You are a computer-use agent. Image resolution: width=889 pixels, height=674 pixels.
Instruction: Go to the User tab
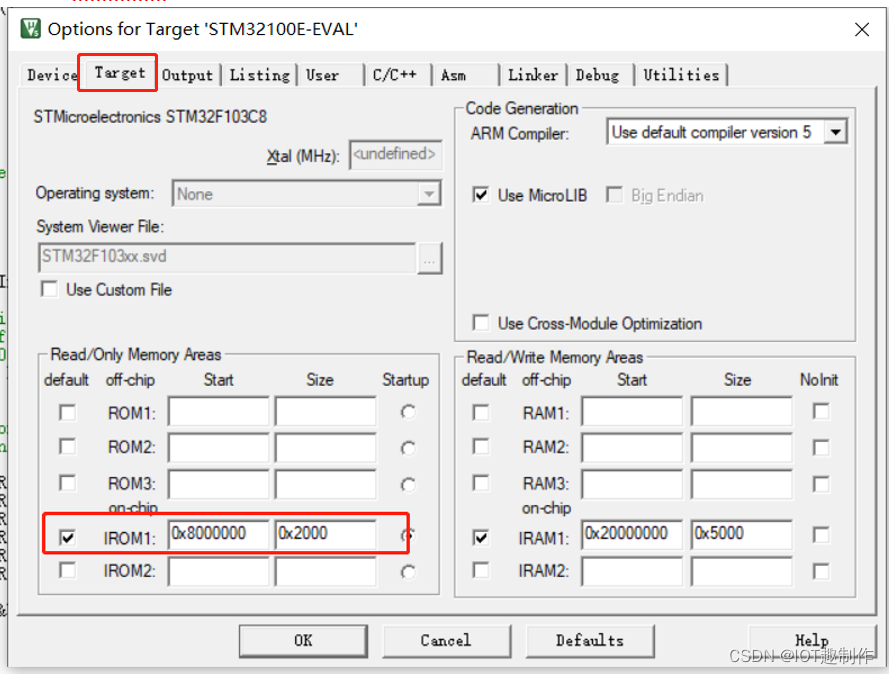[330, 75]
